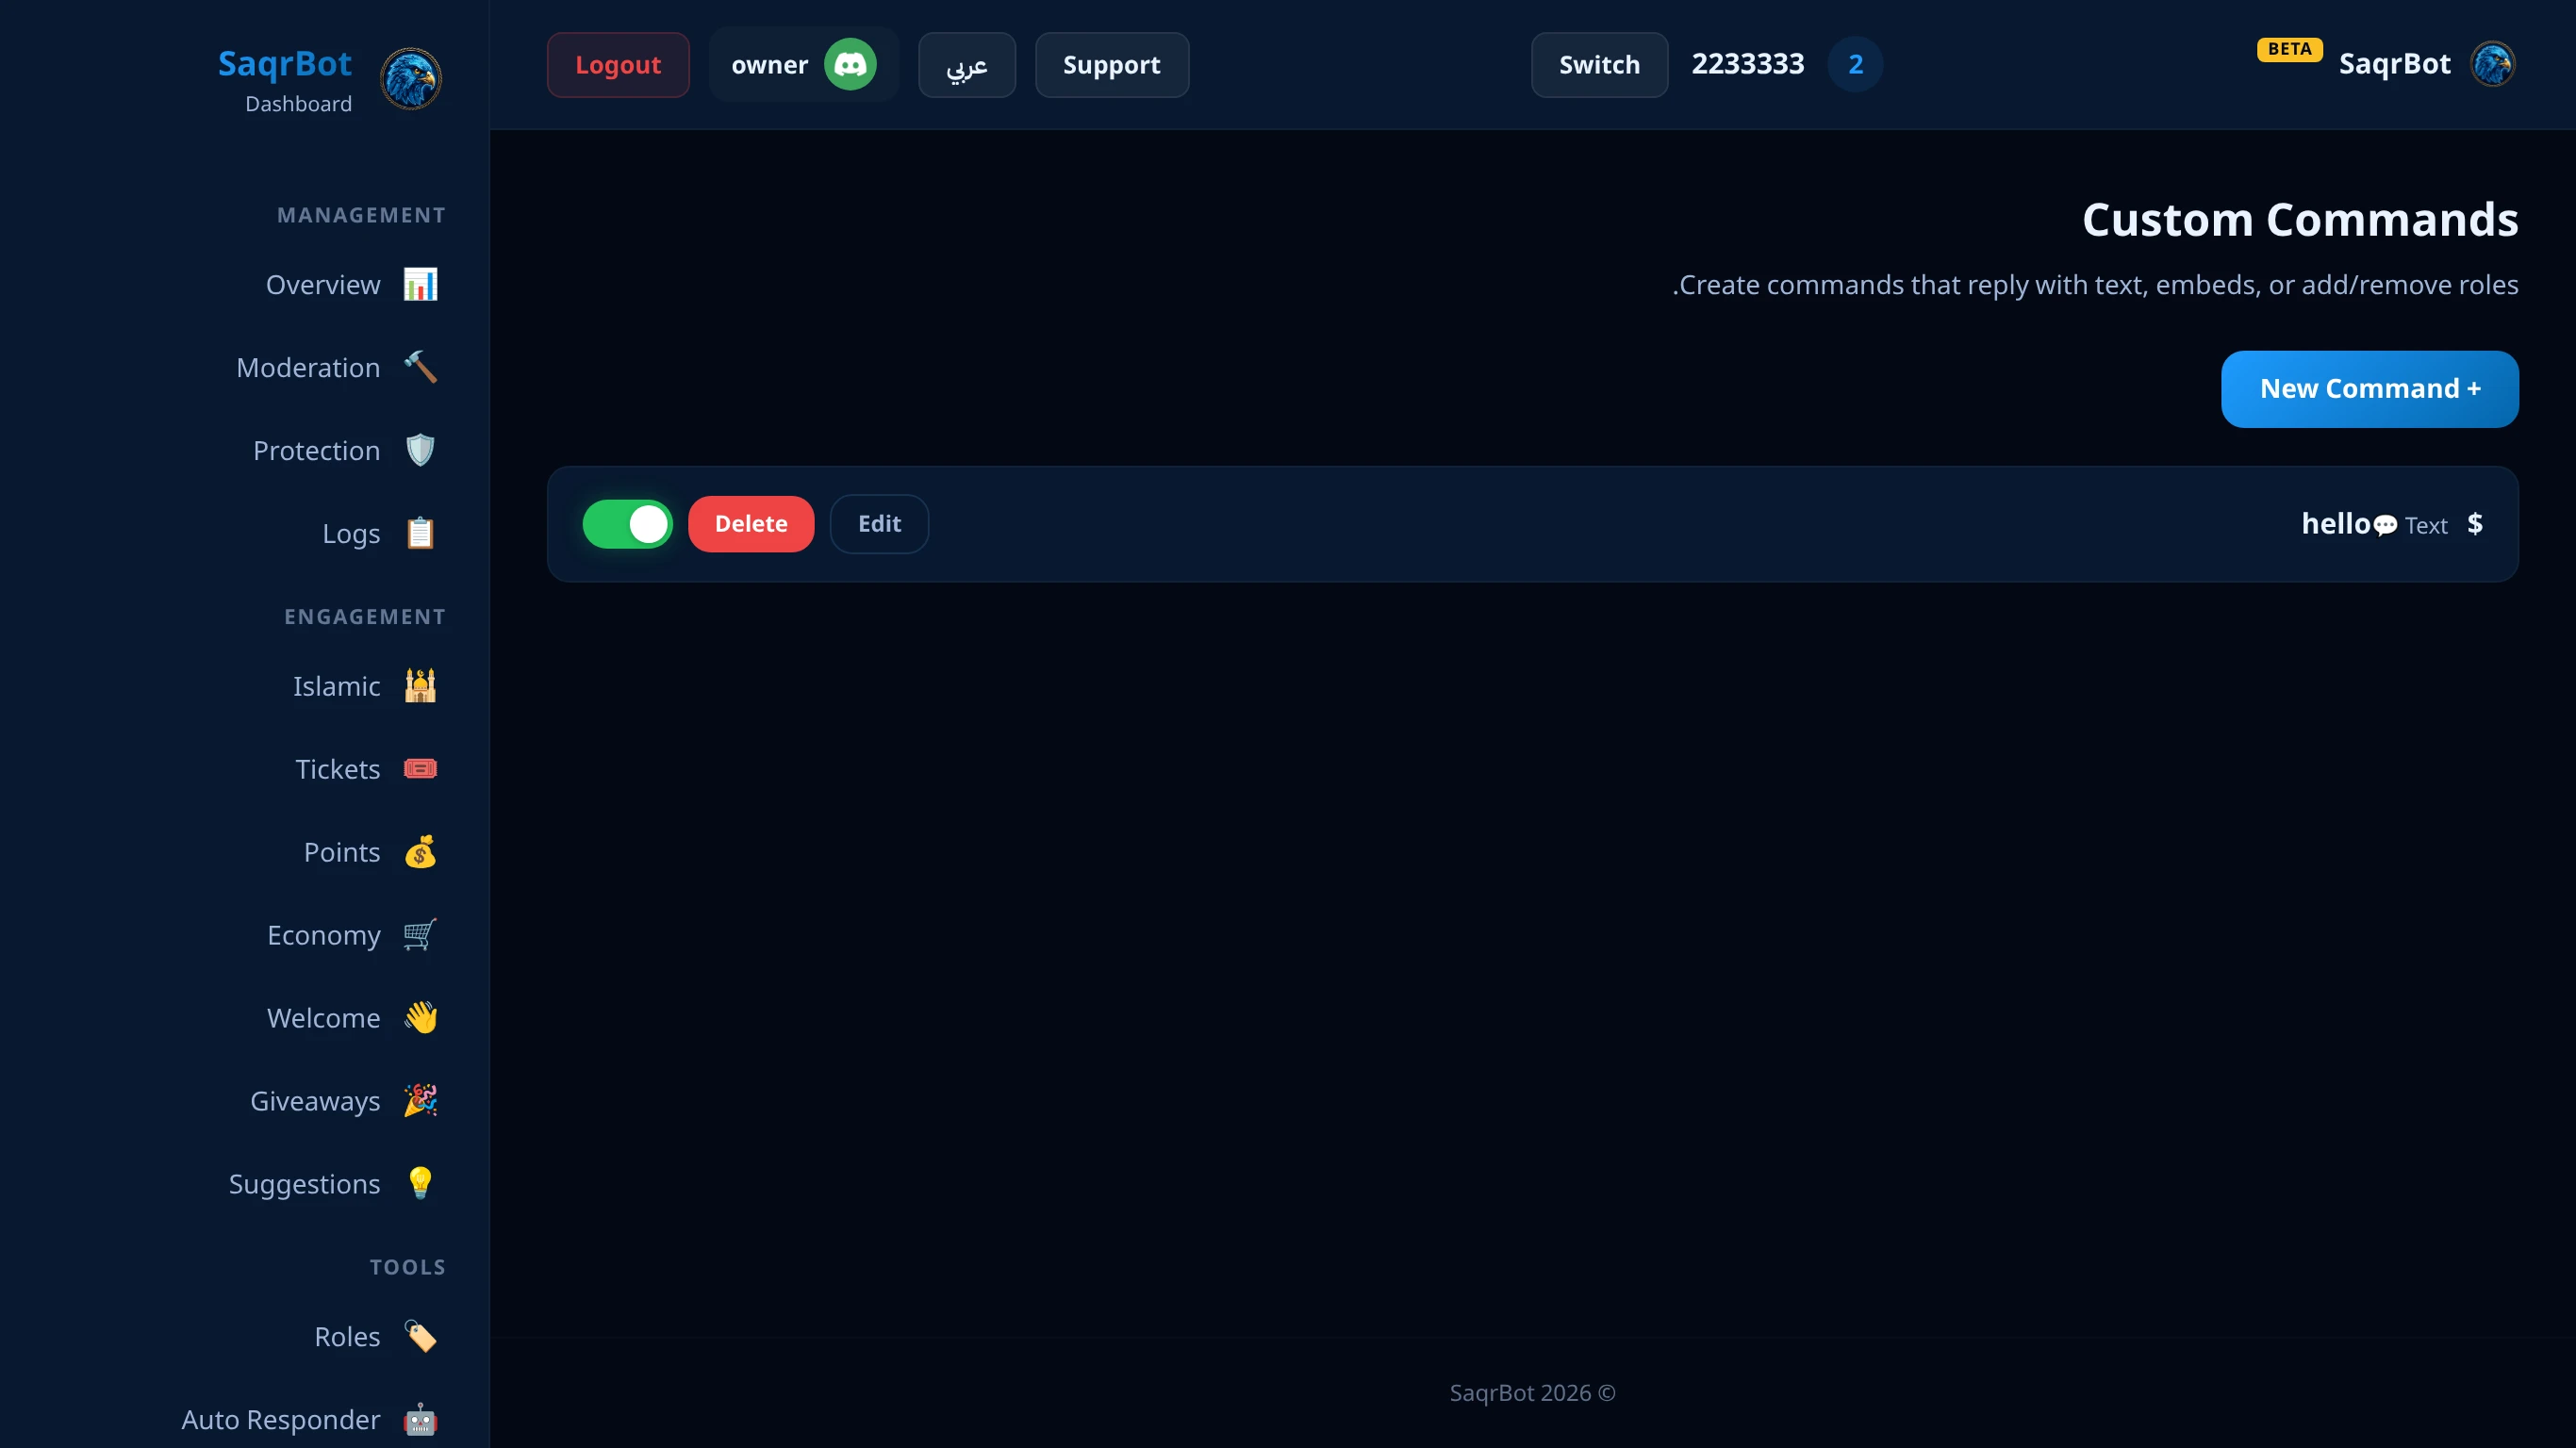Click the ENGAGEMENT section label
The width and height of the screenshot is (2576, 1448).
(x=365, y=617)
